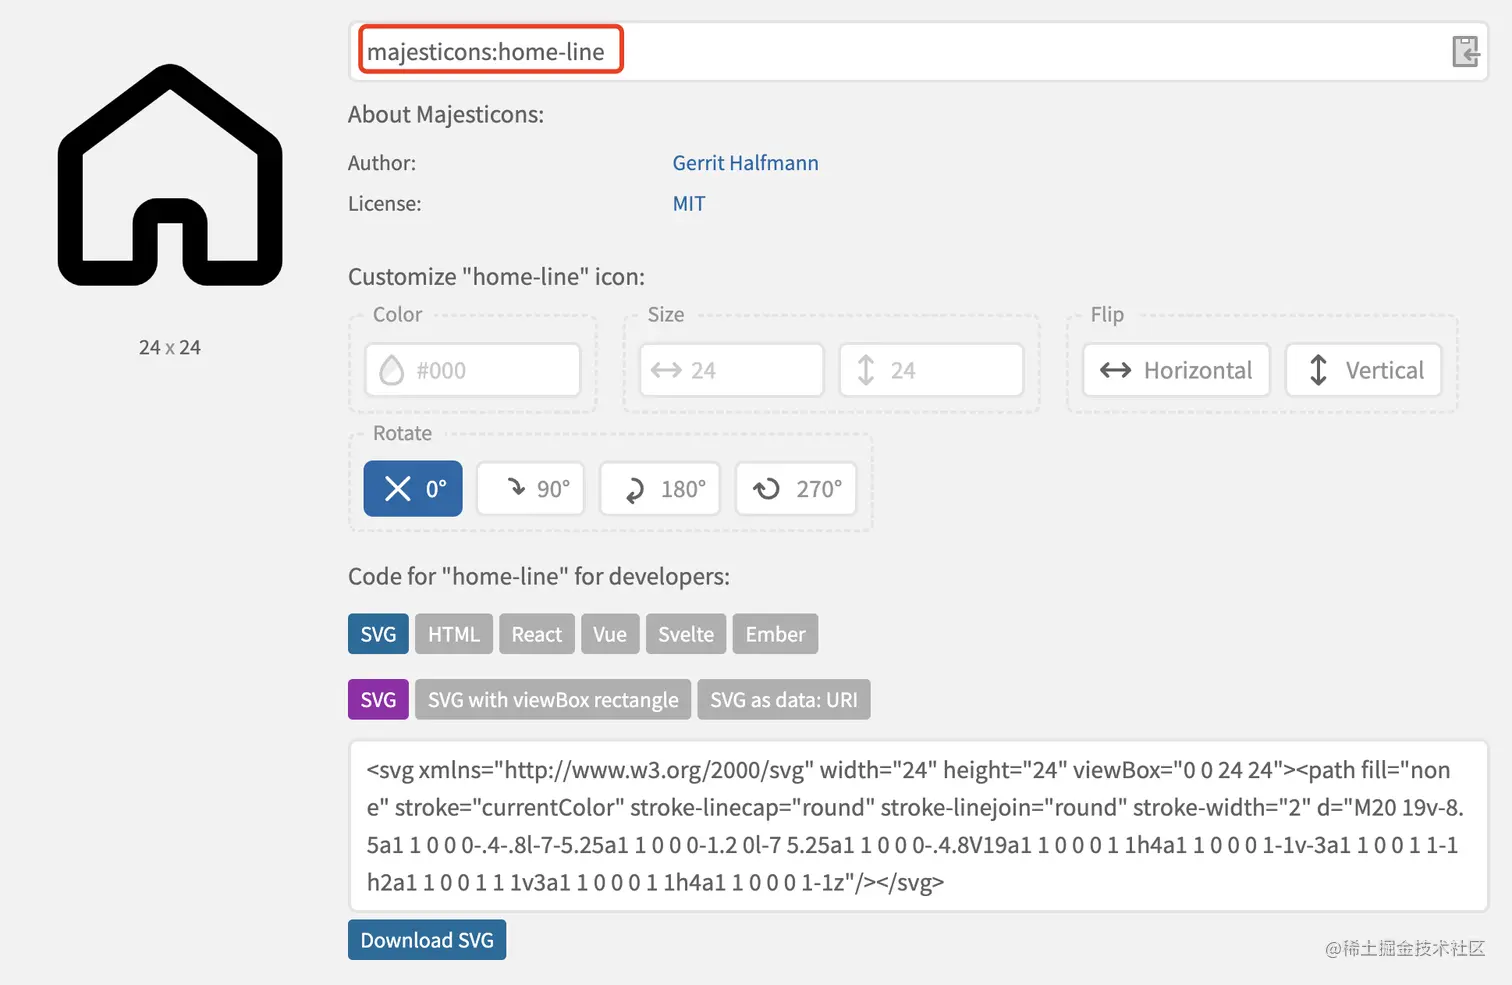Click the large home-line icon preview
Screen dimensions: 1512x985
point(170,176)
